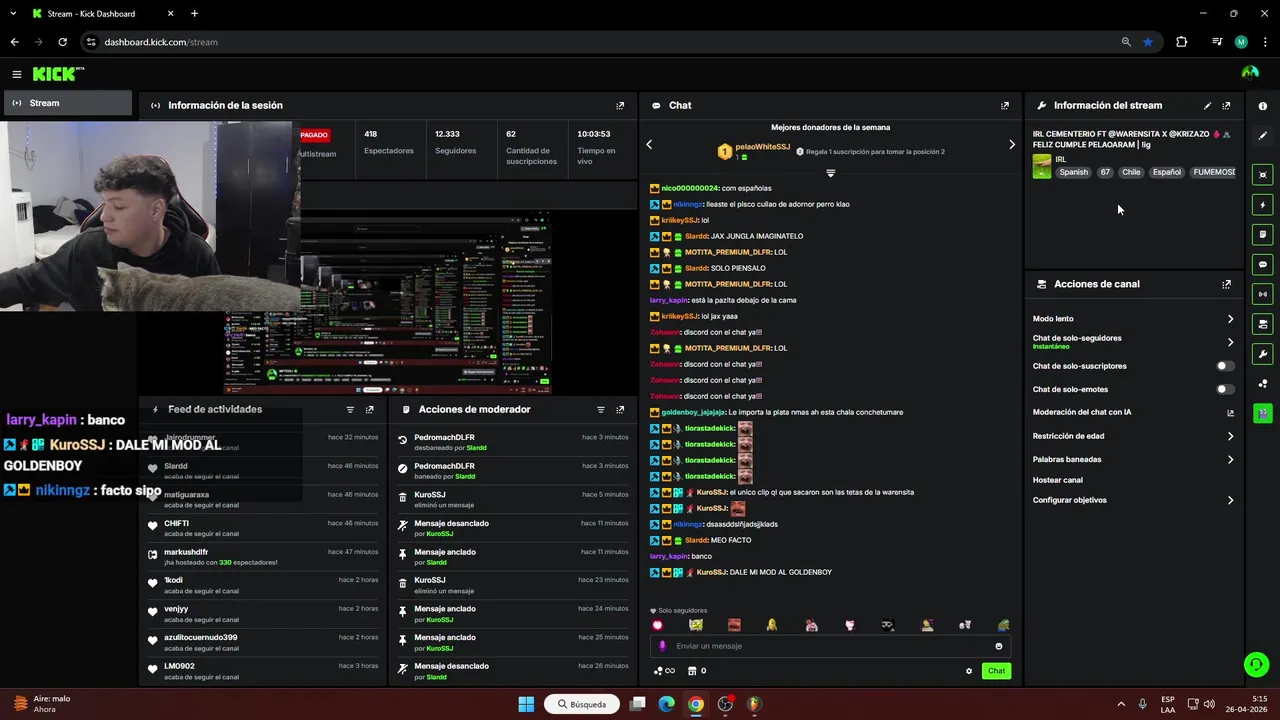Viewport: 1280px width, 720px height.
Task: Click the IRL category thumbnail
Action: 1042,166
